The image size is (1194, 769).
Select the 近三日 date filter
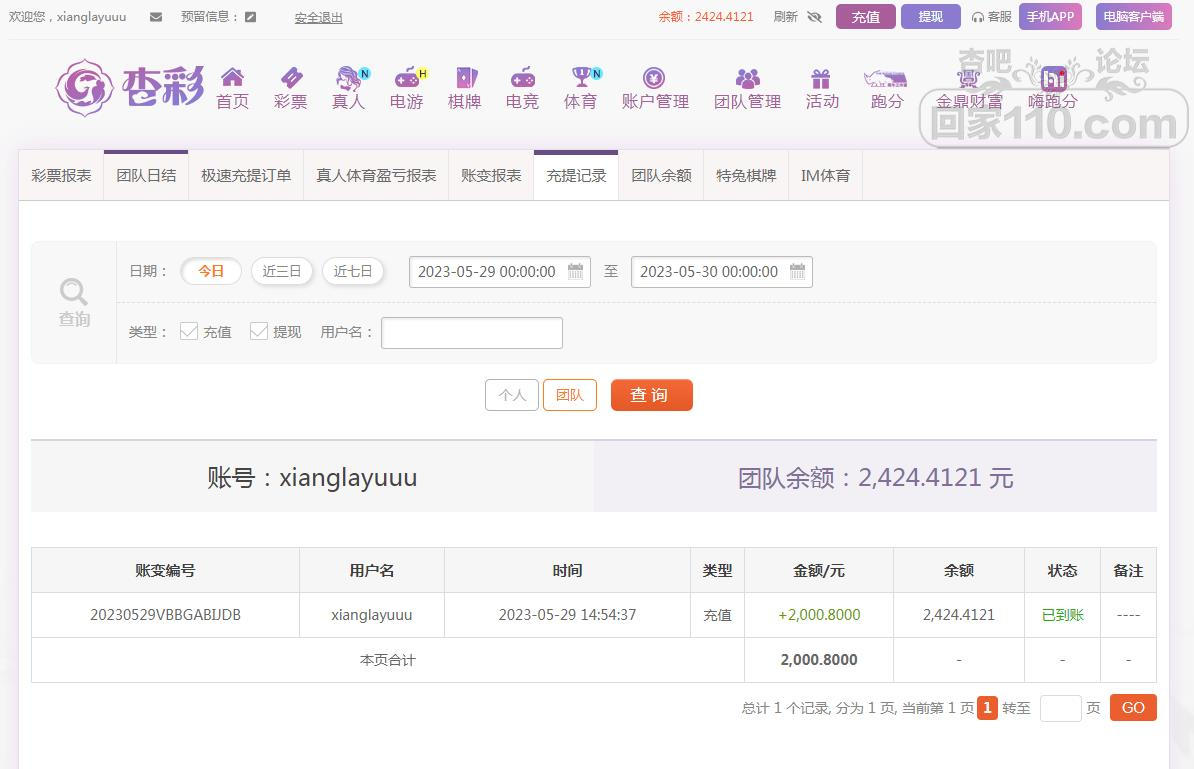tap(282, 271)
